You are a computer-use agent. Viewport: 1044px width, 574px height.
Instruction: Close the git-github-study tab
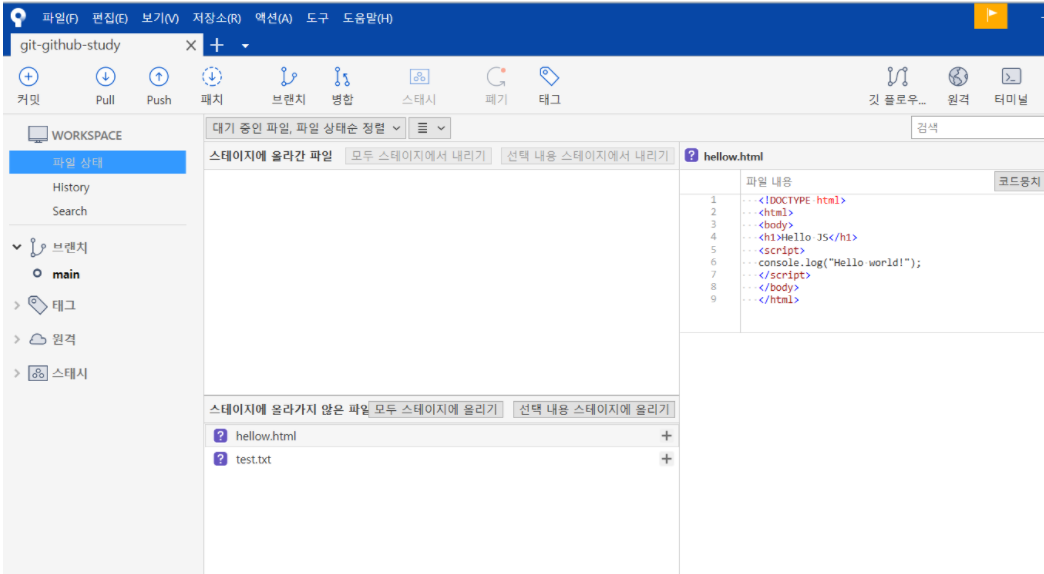tap(190, 45)
